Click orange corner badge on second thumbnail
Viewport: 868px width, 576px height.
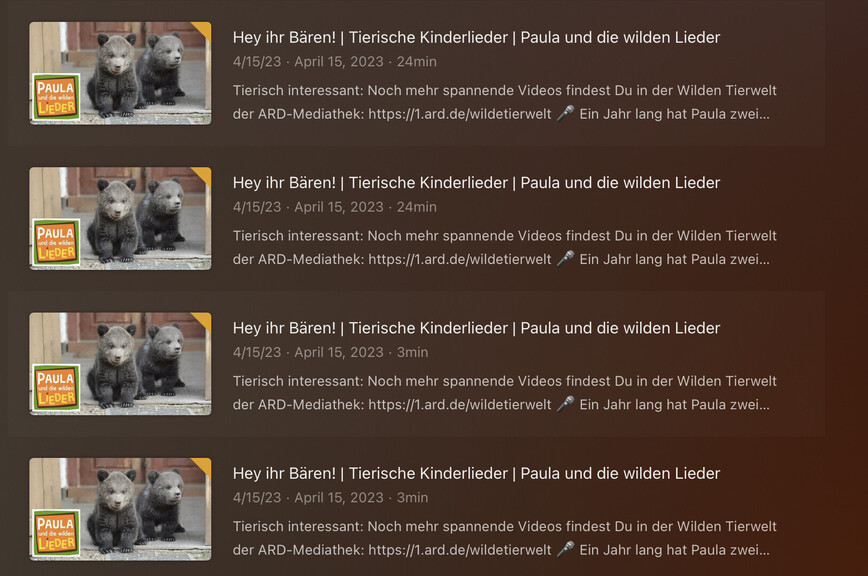pyautogui.click(x=203, y=175)
